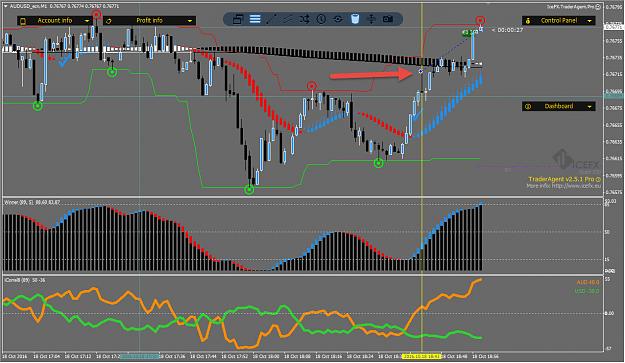
Task: Click the triangle beside AUDUSD title
Action: pos(6,6)
